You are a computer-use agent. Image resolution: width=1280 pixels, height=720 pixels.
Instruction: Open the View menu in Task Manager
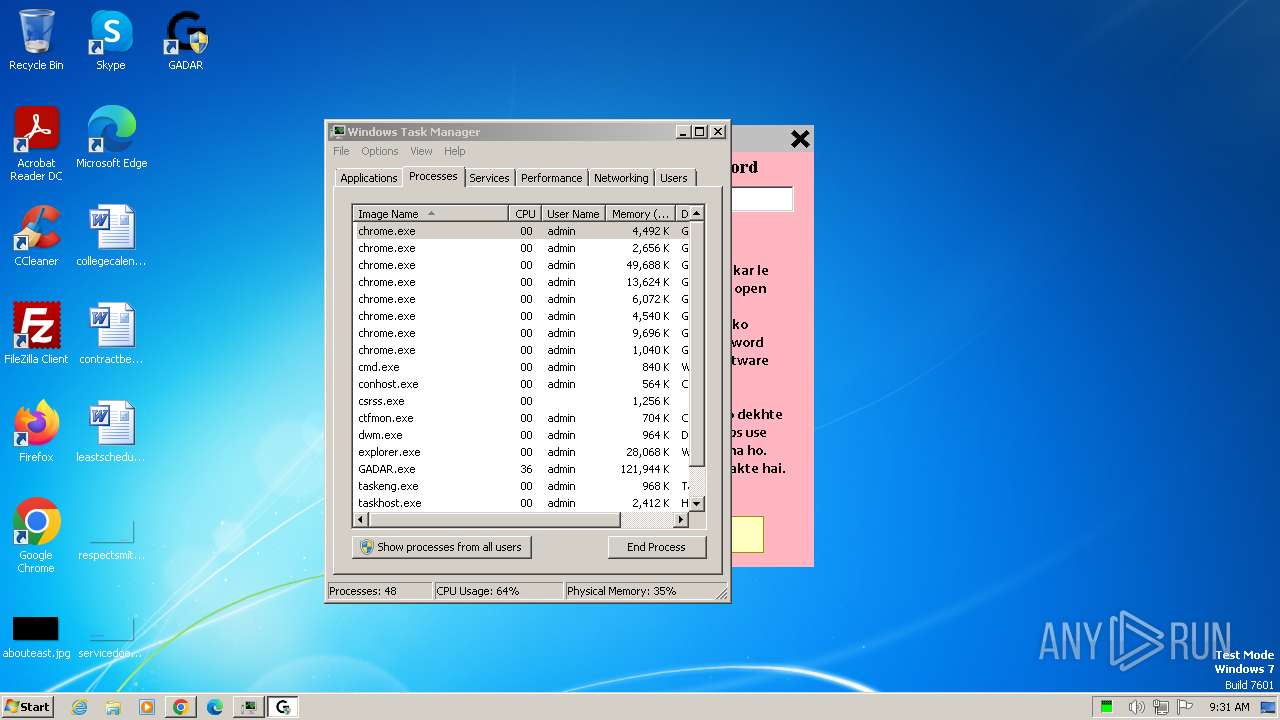tap(421, 151)
